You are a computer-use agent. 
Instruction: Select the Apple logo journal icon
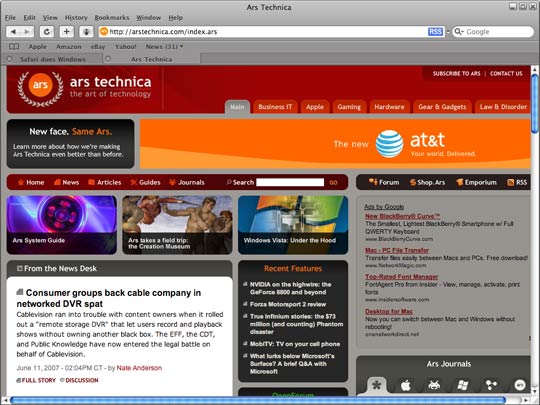406,385
